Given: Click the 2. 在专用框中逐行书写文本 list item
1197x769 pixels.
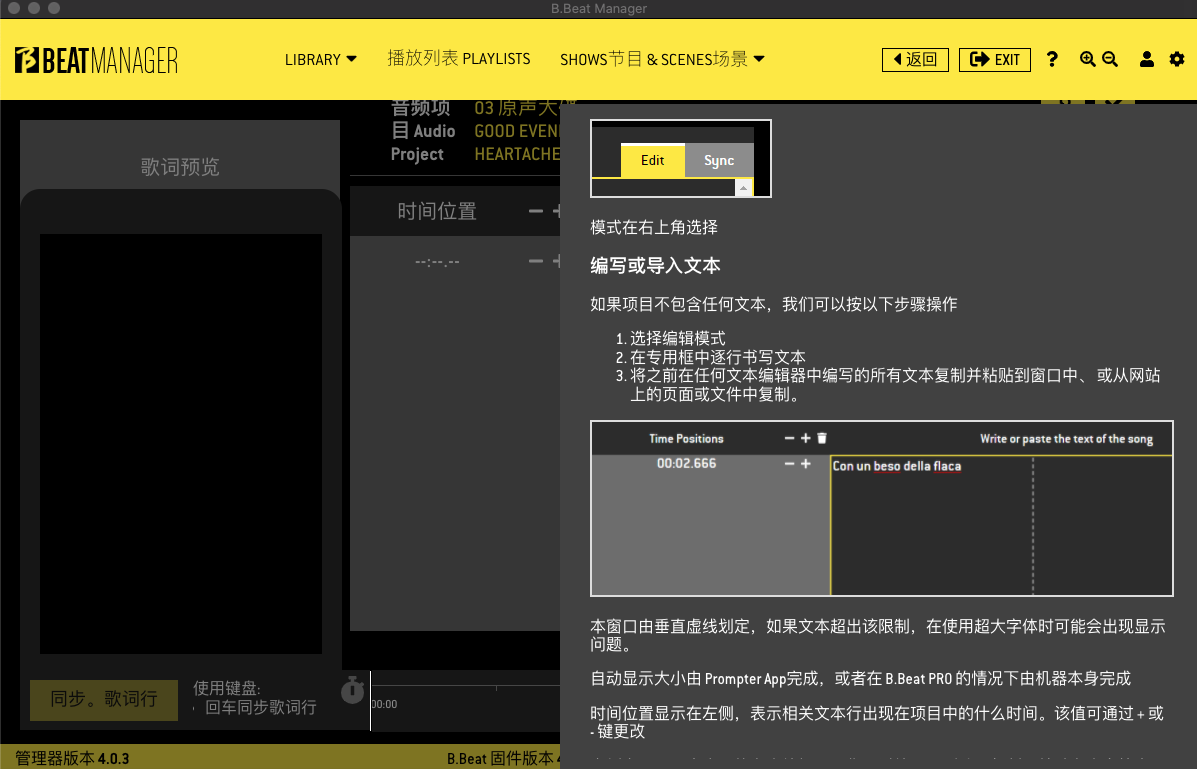Looking at the screenshot, I should (x=711, y=357).
